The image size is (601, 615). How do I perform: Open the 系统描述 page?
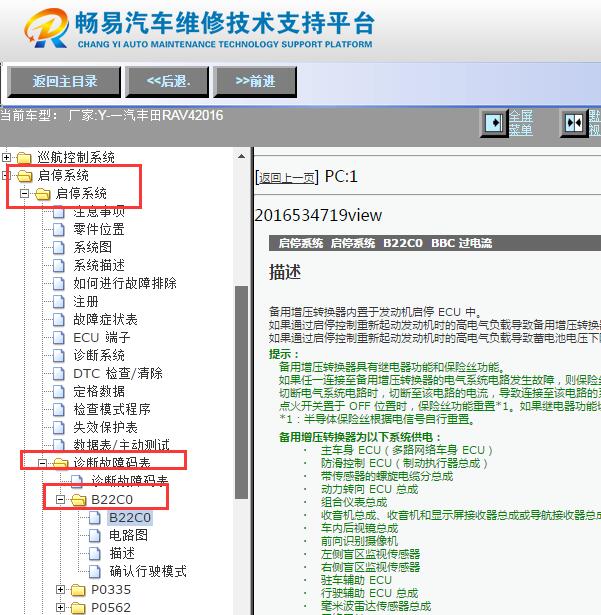[x=99, y=265]
